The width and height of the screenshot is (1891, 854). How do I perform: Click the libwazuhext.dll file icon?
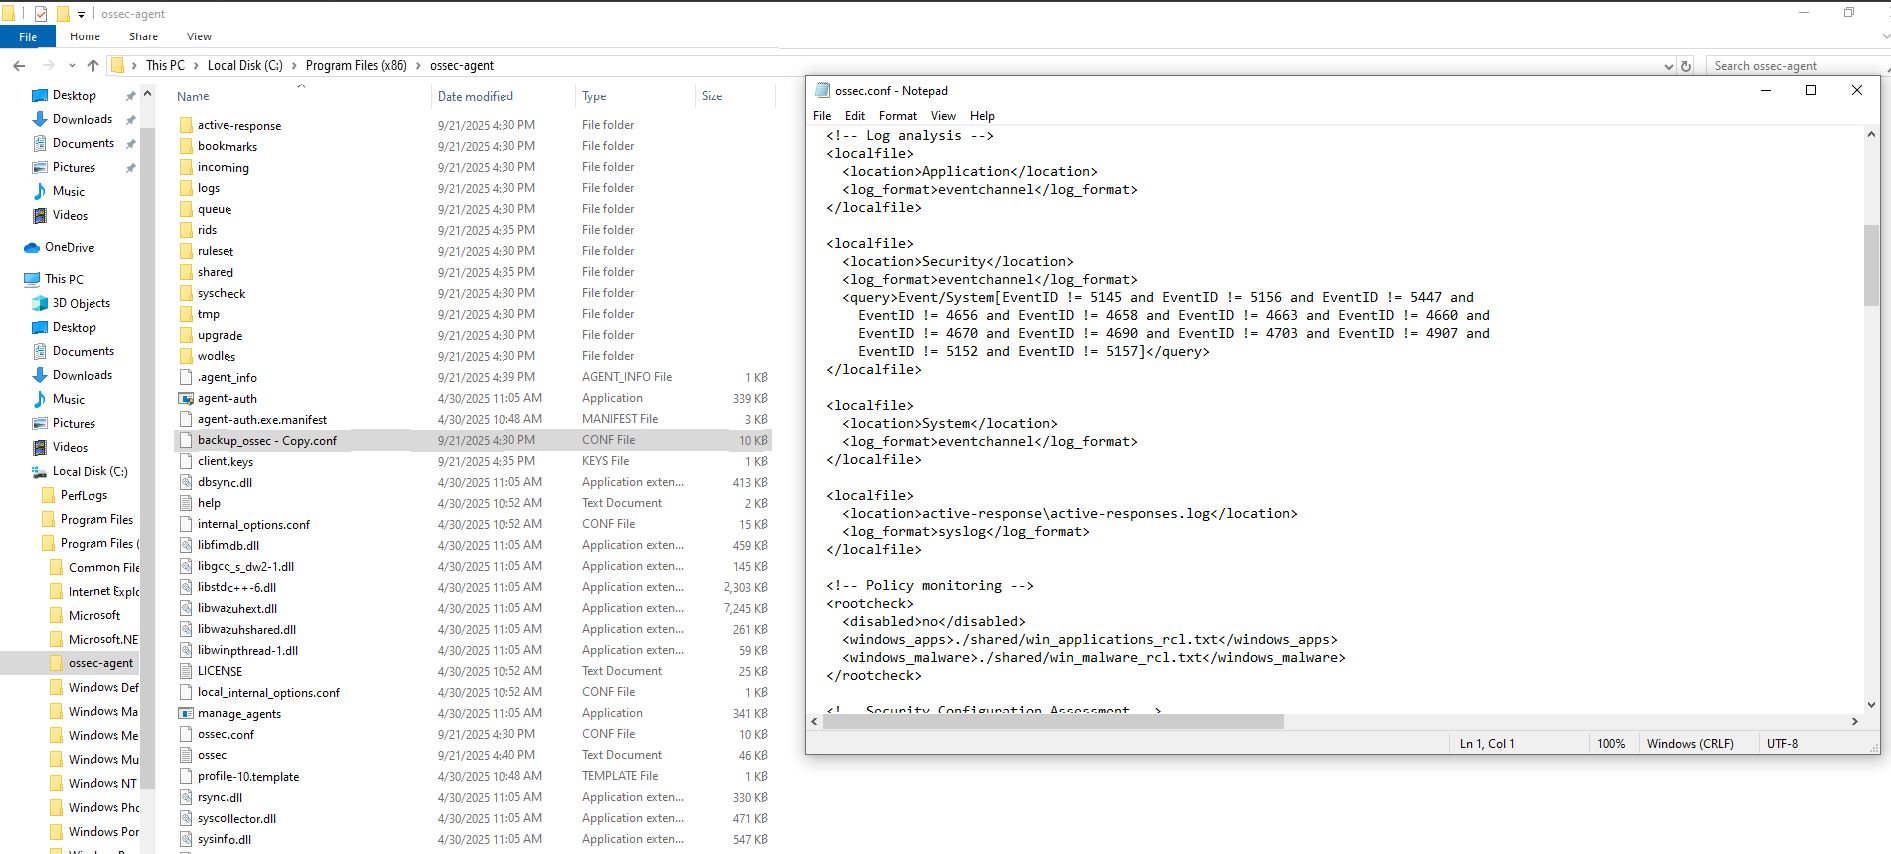pyautogui.click(x=186, y=608)
